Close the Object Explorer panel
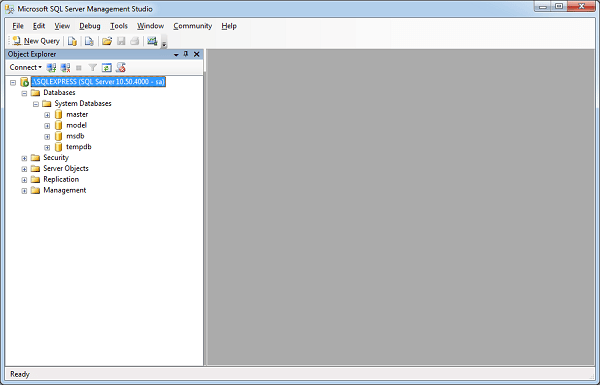The height and width of the screenshot is (385, 600). [197, 54]
